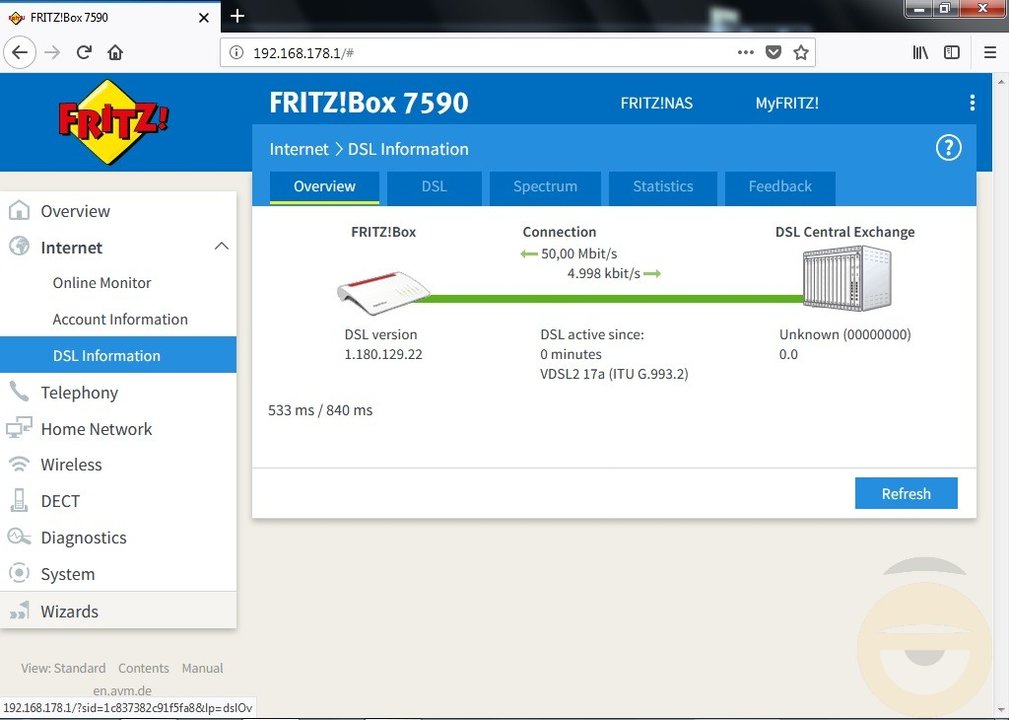Click the System icon in sidebar
The width and height of the screenshot is (1009, 720).
pos(19,573)
